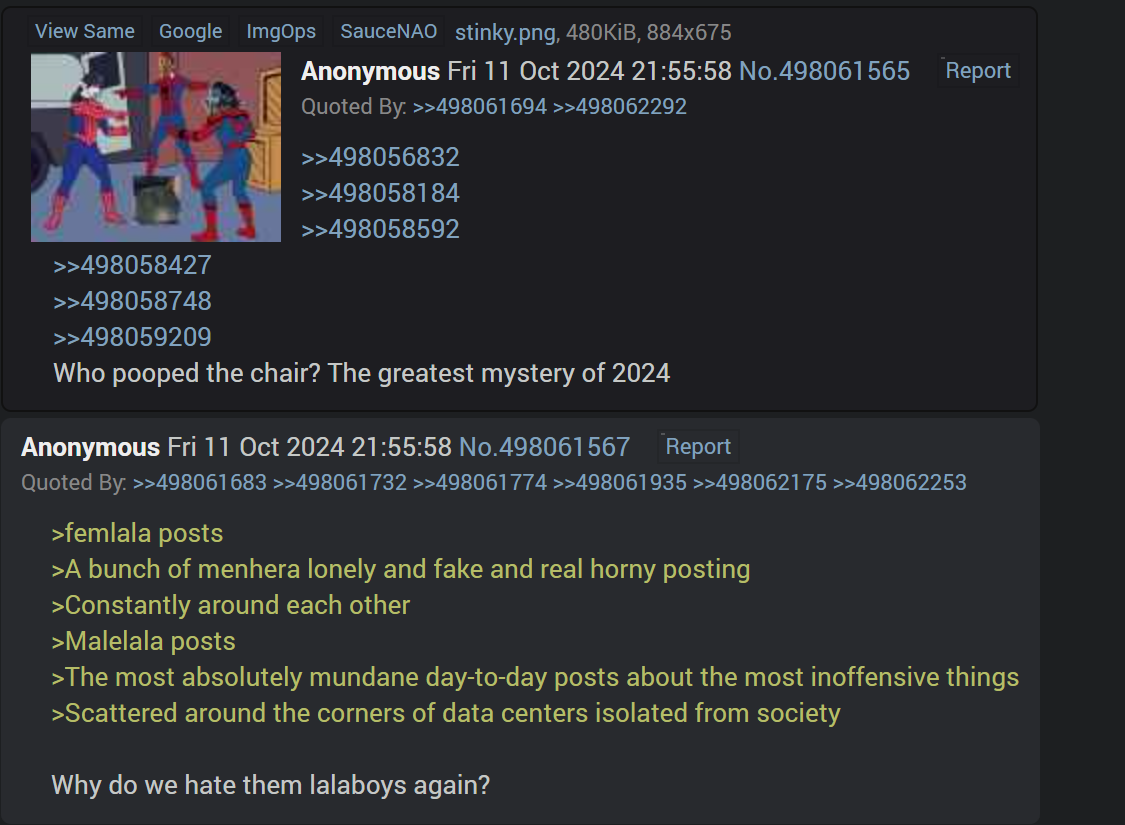Jump to quoted post >>498058592
The width and height of the screenshot is (1125, 825).
pos(380,229)
